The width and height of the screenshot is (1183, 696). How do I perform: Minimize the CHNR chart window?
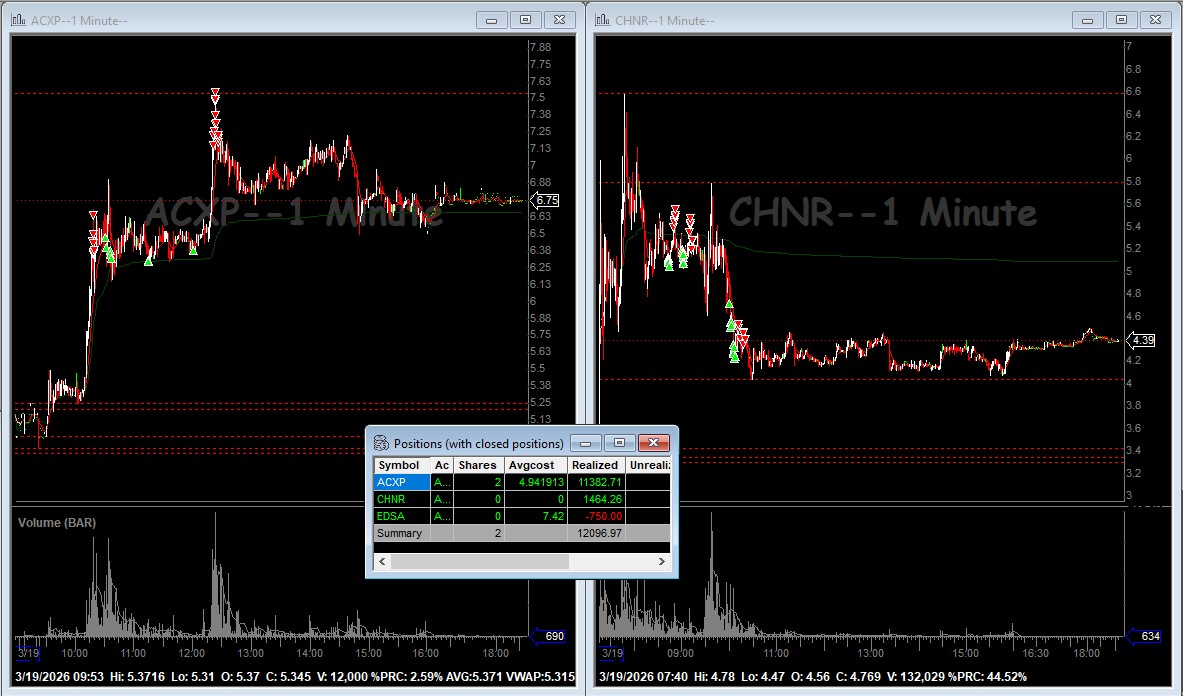tap(1087, 20)
